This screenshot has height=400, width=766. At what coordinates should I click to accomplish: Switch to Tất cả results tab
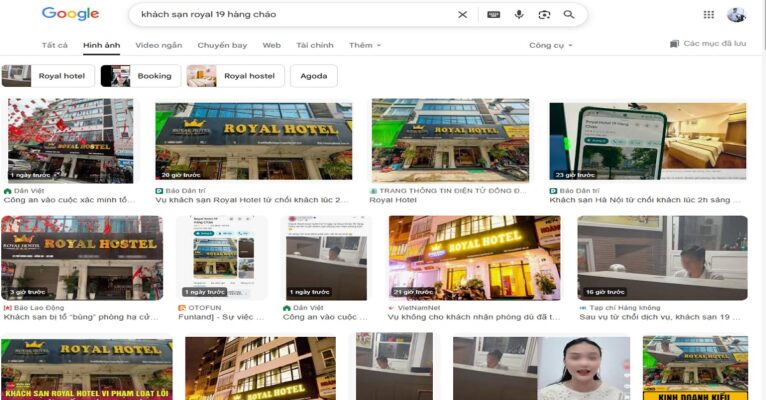[55, 45]
